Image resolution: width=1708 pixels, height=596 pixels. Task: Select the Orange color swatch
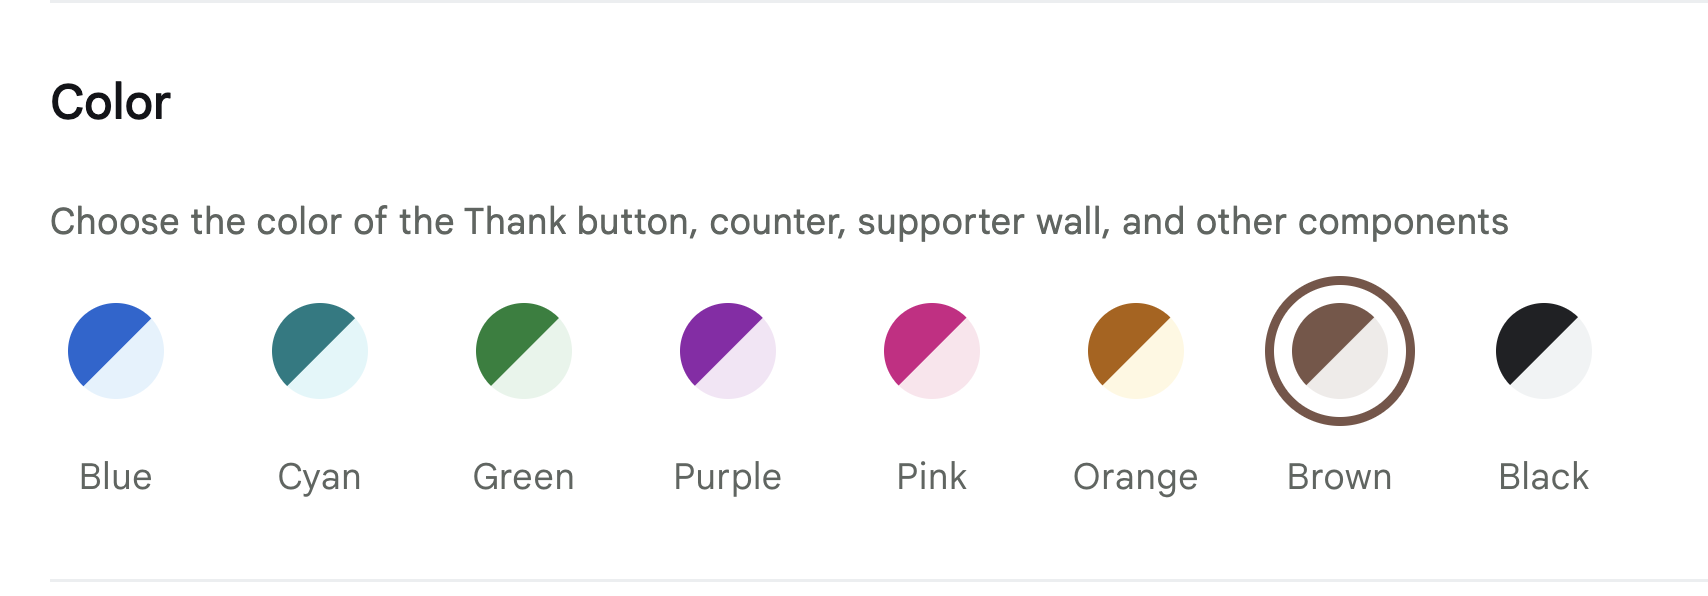[1135, 350]
